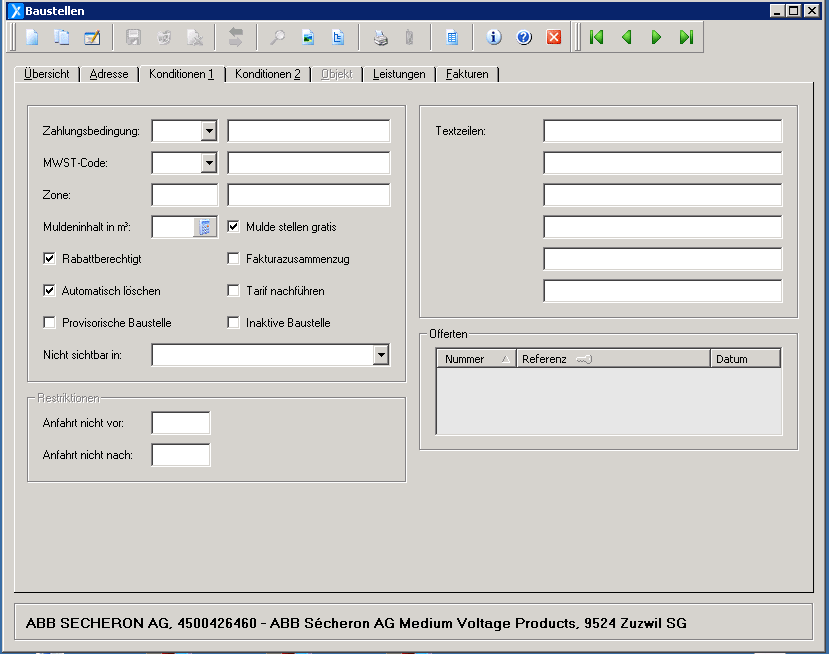This screenshot has width=829, height=654.
Task: Toggle the Rabattberechtigt checkbox
Action: (x=49, y=259)
